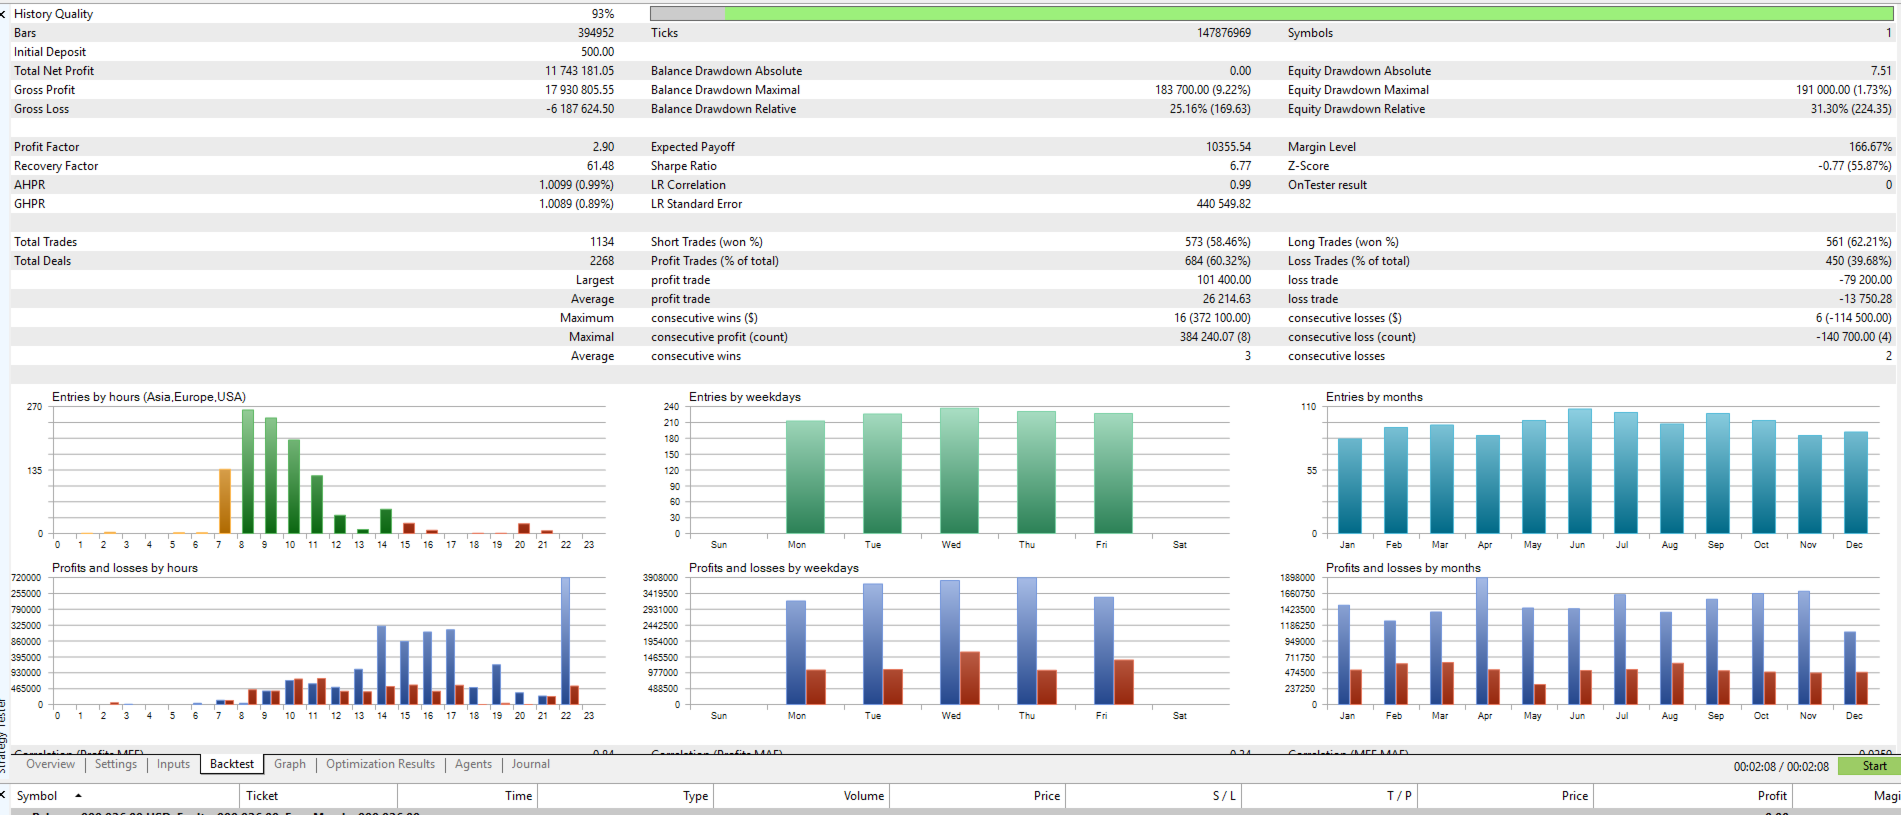Open the Optimization Results tab
1901x815 pixels.
click(x=380, y=764)
